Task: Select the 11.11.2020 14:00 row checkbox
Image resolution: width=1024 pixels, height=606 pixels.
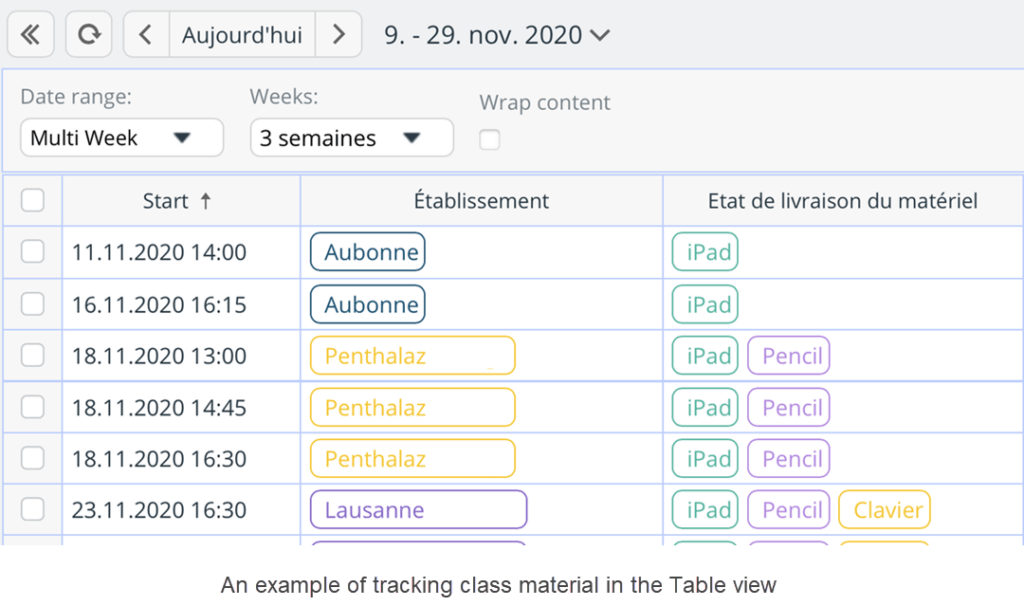Action: pos(33,252)
